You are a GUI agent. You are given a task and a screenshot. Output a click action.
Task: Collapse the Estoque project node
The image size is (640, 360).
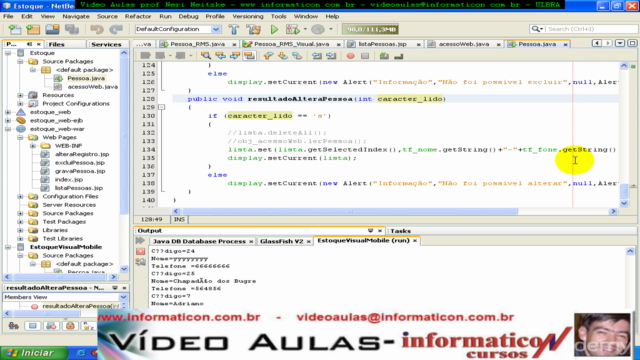(x=8, y=53)
